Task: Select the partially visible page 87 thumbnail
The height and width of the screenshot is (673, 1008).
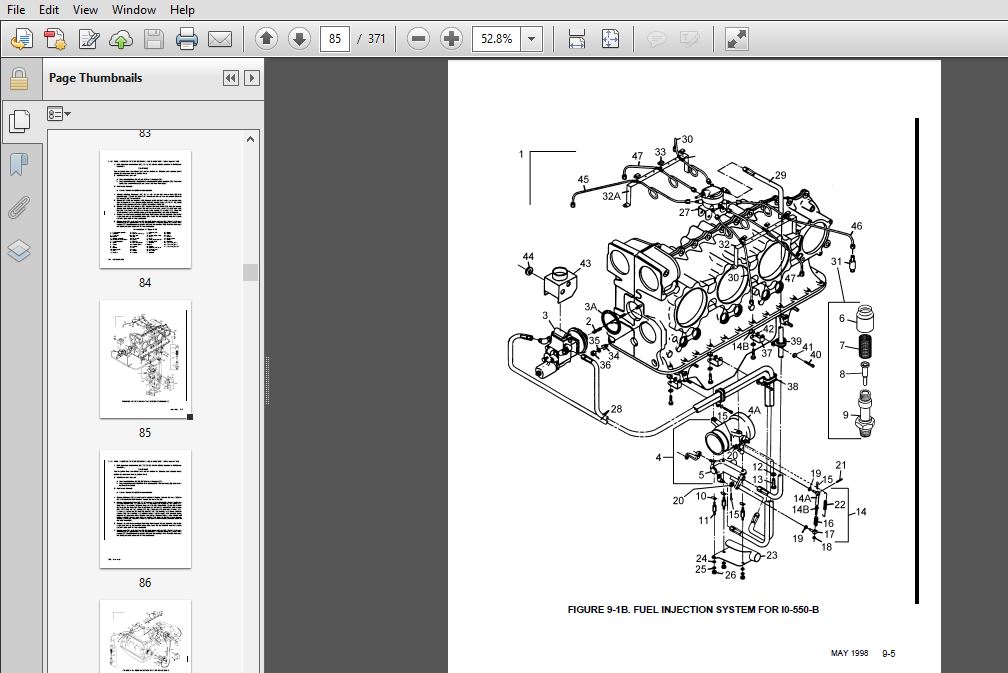Action: pyautogui.click(x=145, y=636)
